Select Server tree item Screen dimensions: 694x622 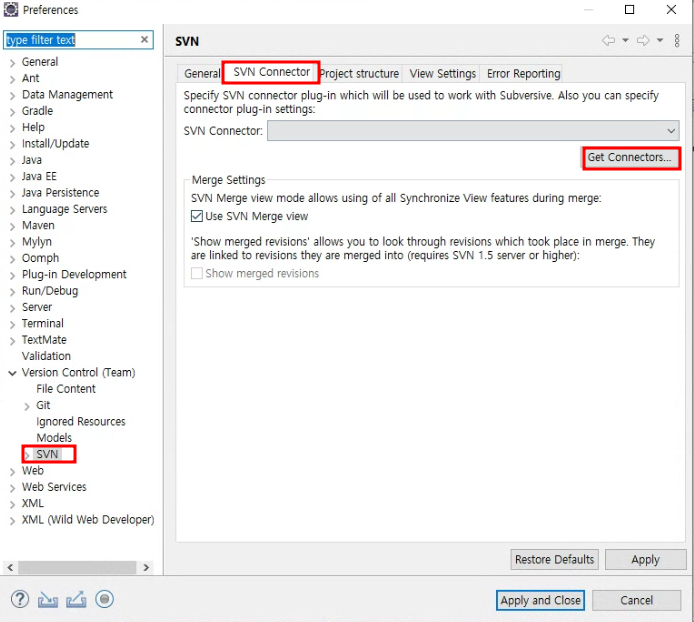point(37,307)
